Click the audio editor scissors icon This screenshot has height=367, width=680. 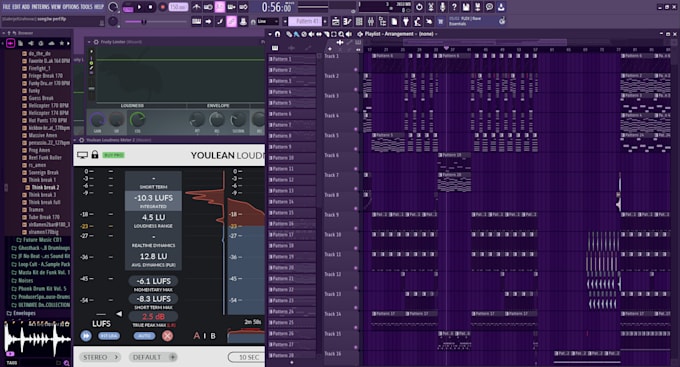pos(431,7)
